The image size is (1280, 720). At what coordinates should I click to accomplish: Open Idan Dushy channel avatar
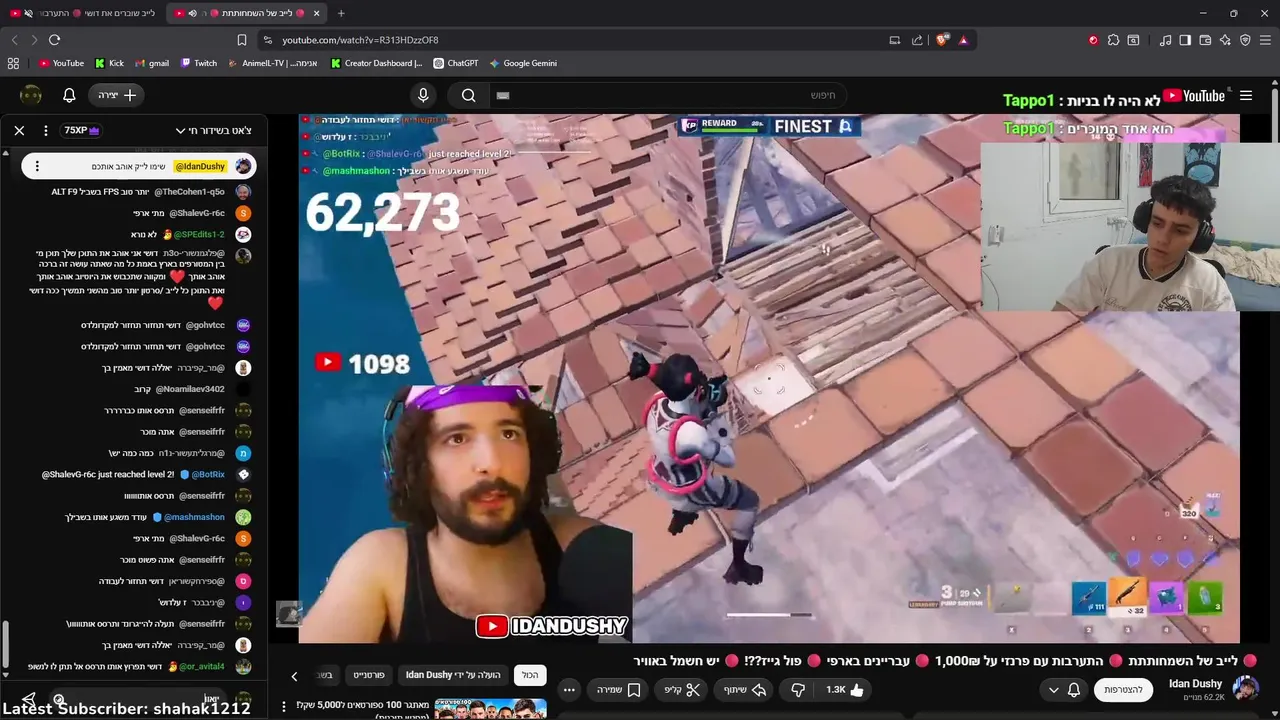point(1246,689)
